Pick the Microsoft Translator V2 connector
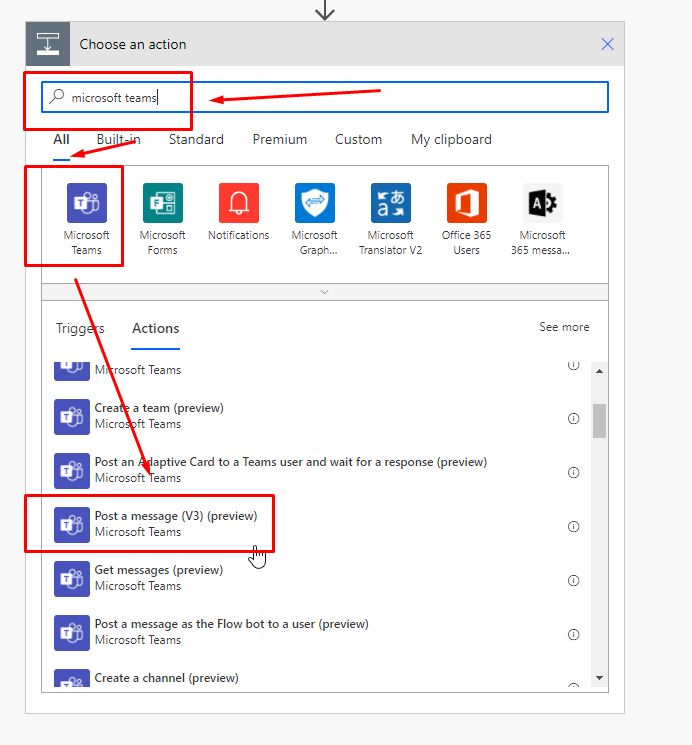Image resolution: width=692 pixels, height=745 pixels. [391, 203]
